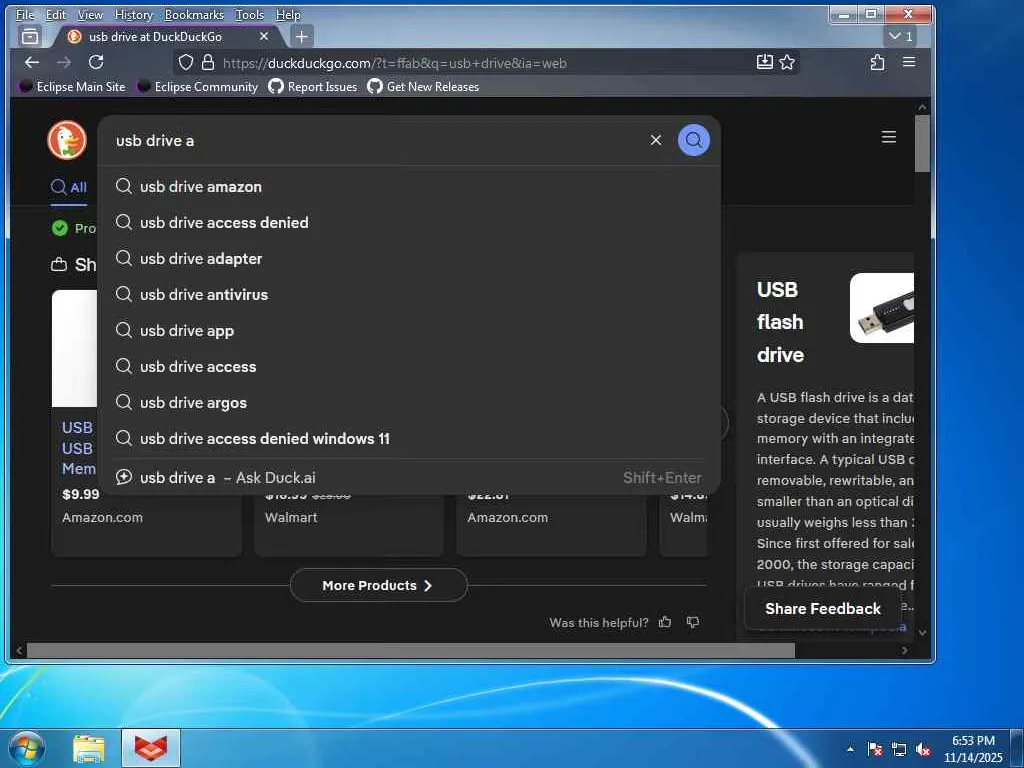Image resolution: width=1024 pixels, height=768 pixels.
Task: Click the vertical scrollbar thumb
Action: (x=921, y=143)
